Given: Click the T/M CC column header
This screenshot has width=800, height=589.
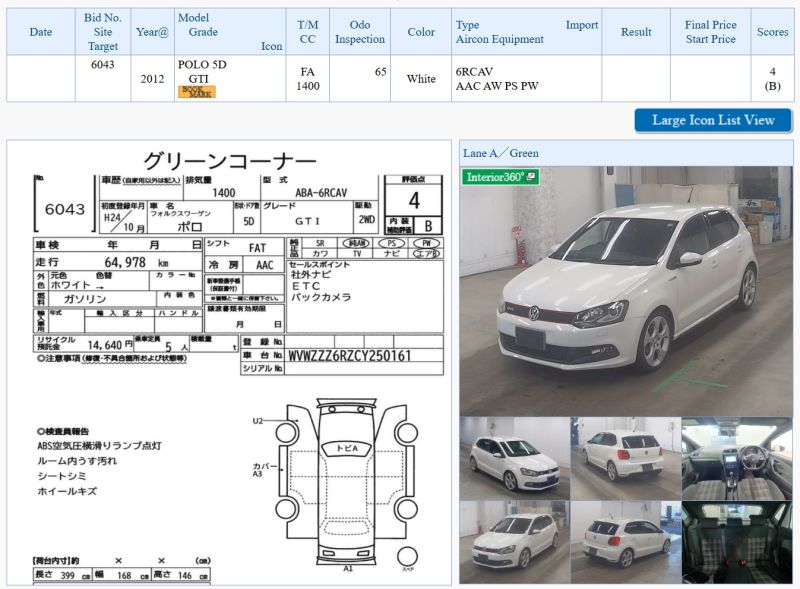Looking at the screenshot, I should coord(308,32).
